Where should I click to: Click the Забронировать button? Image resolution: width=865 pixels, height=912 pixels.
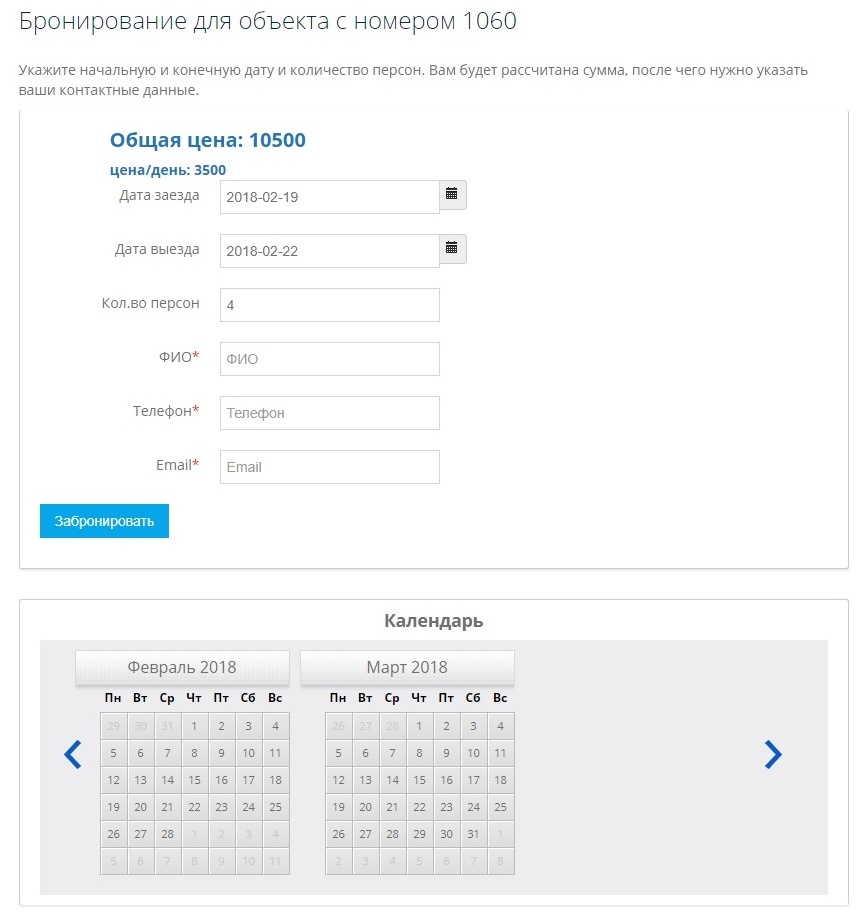click(104, 521)
